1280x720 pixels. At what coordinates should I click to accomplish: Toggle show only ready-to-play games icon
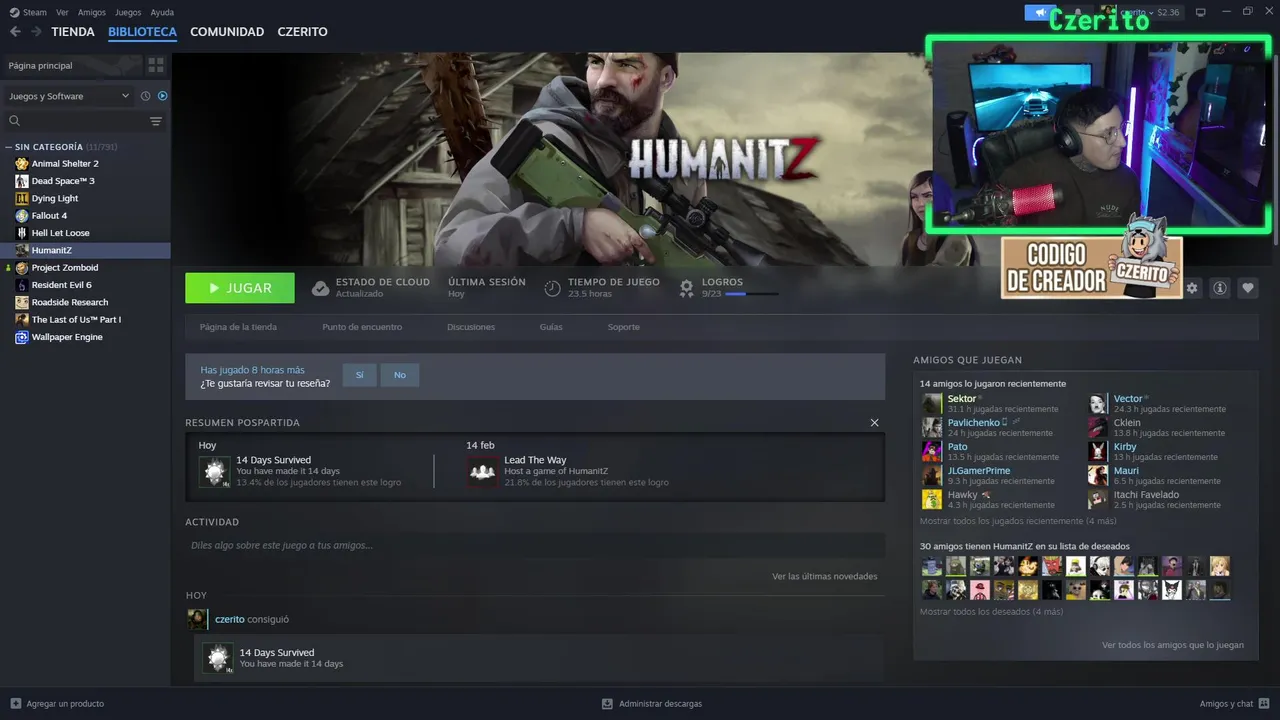point(163,96)
